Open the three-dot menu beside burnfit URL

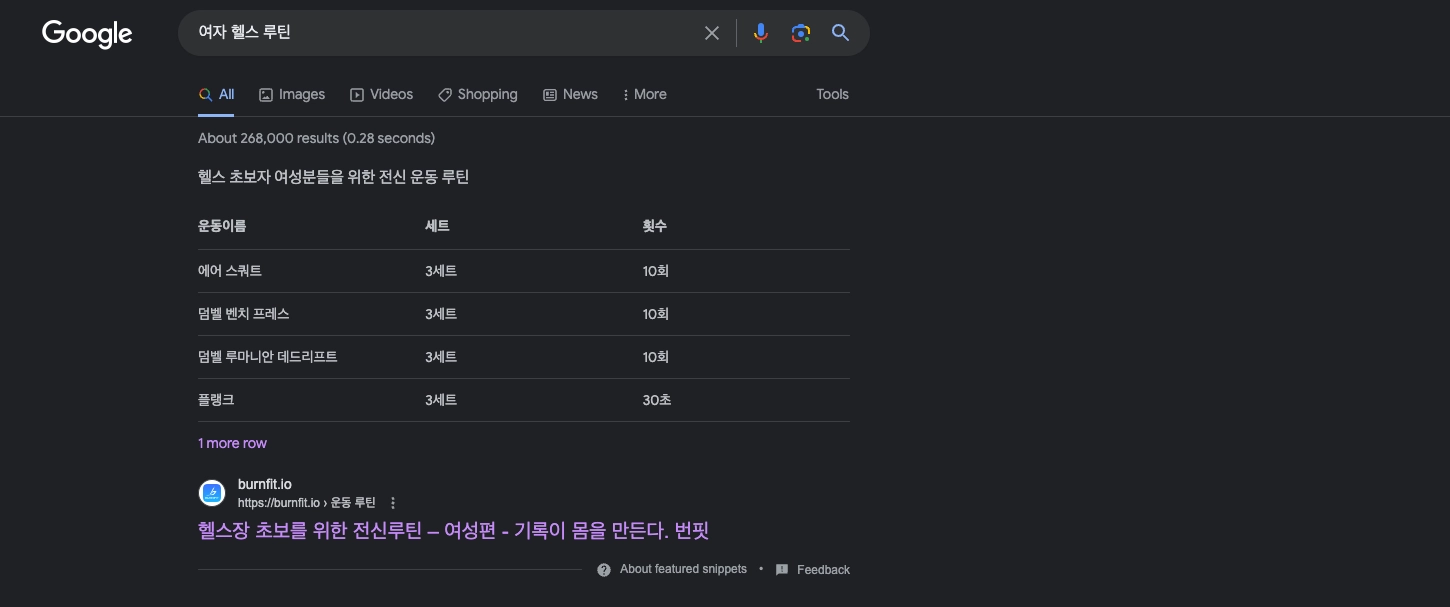[393, 503]
